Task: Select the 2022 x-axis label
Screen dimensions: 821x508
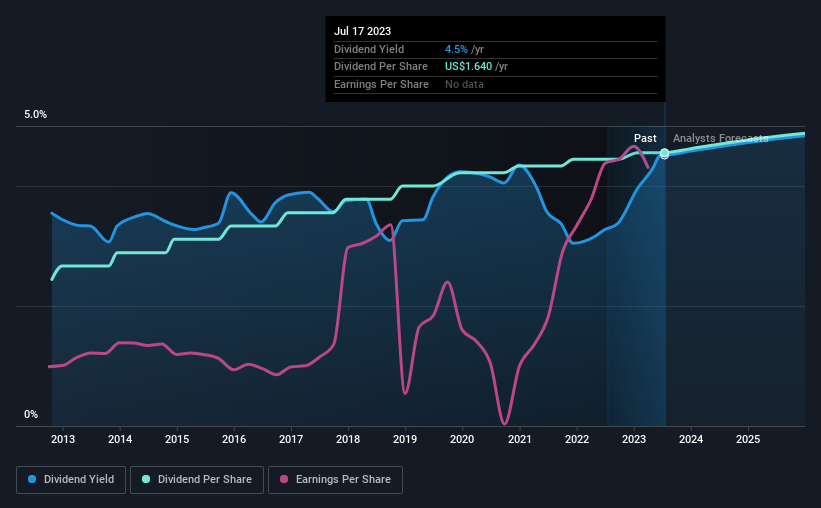Action: point(577,439)
